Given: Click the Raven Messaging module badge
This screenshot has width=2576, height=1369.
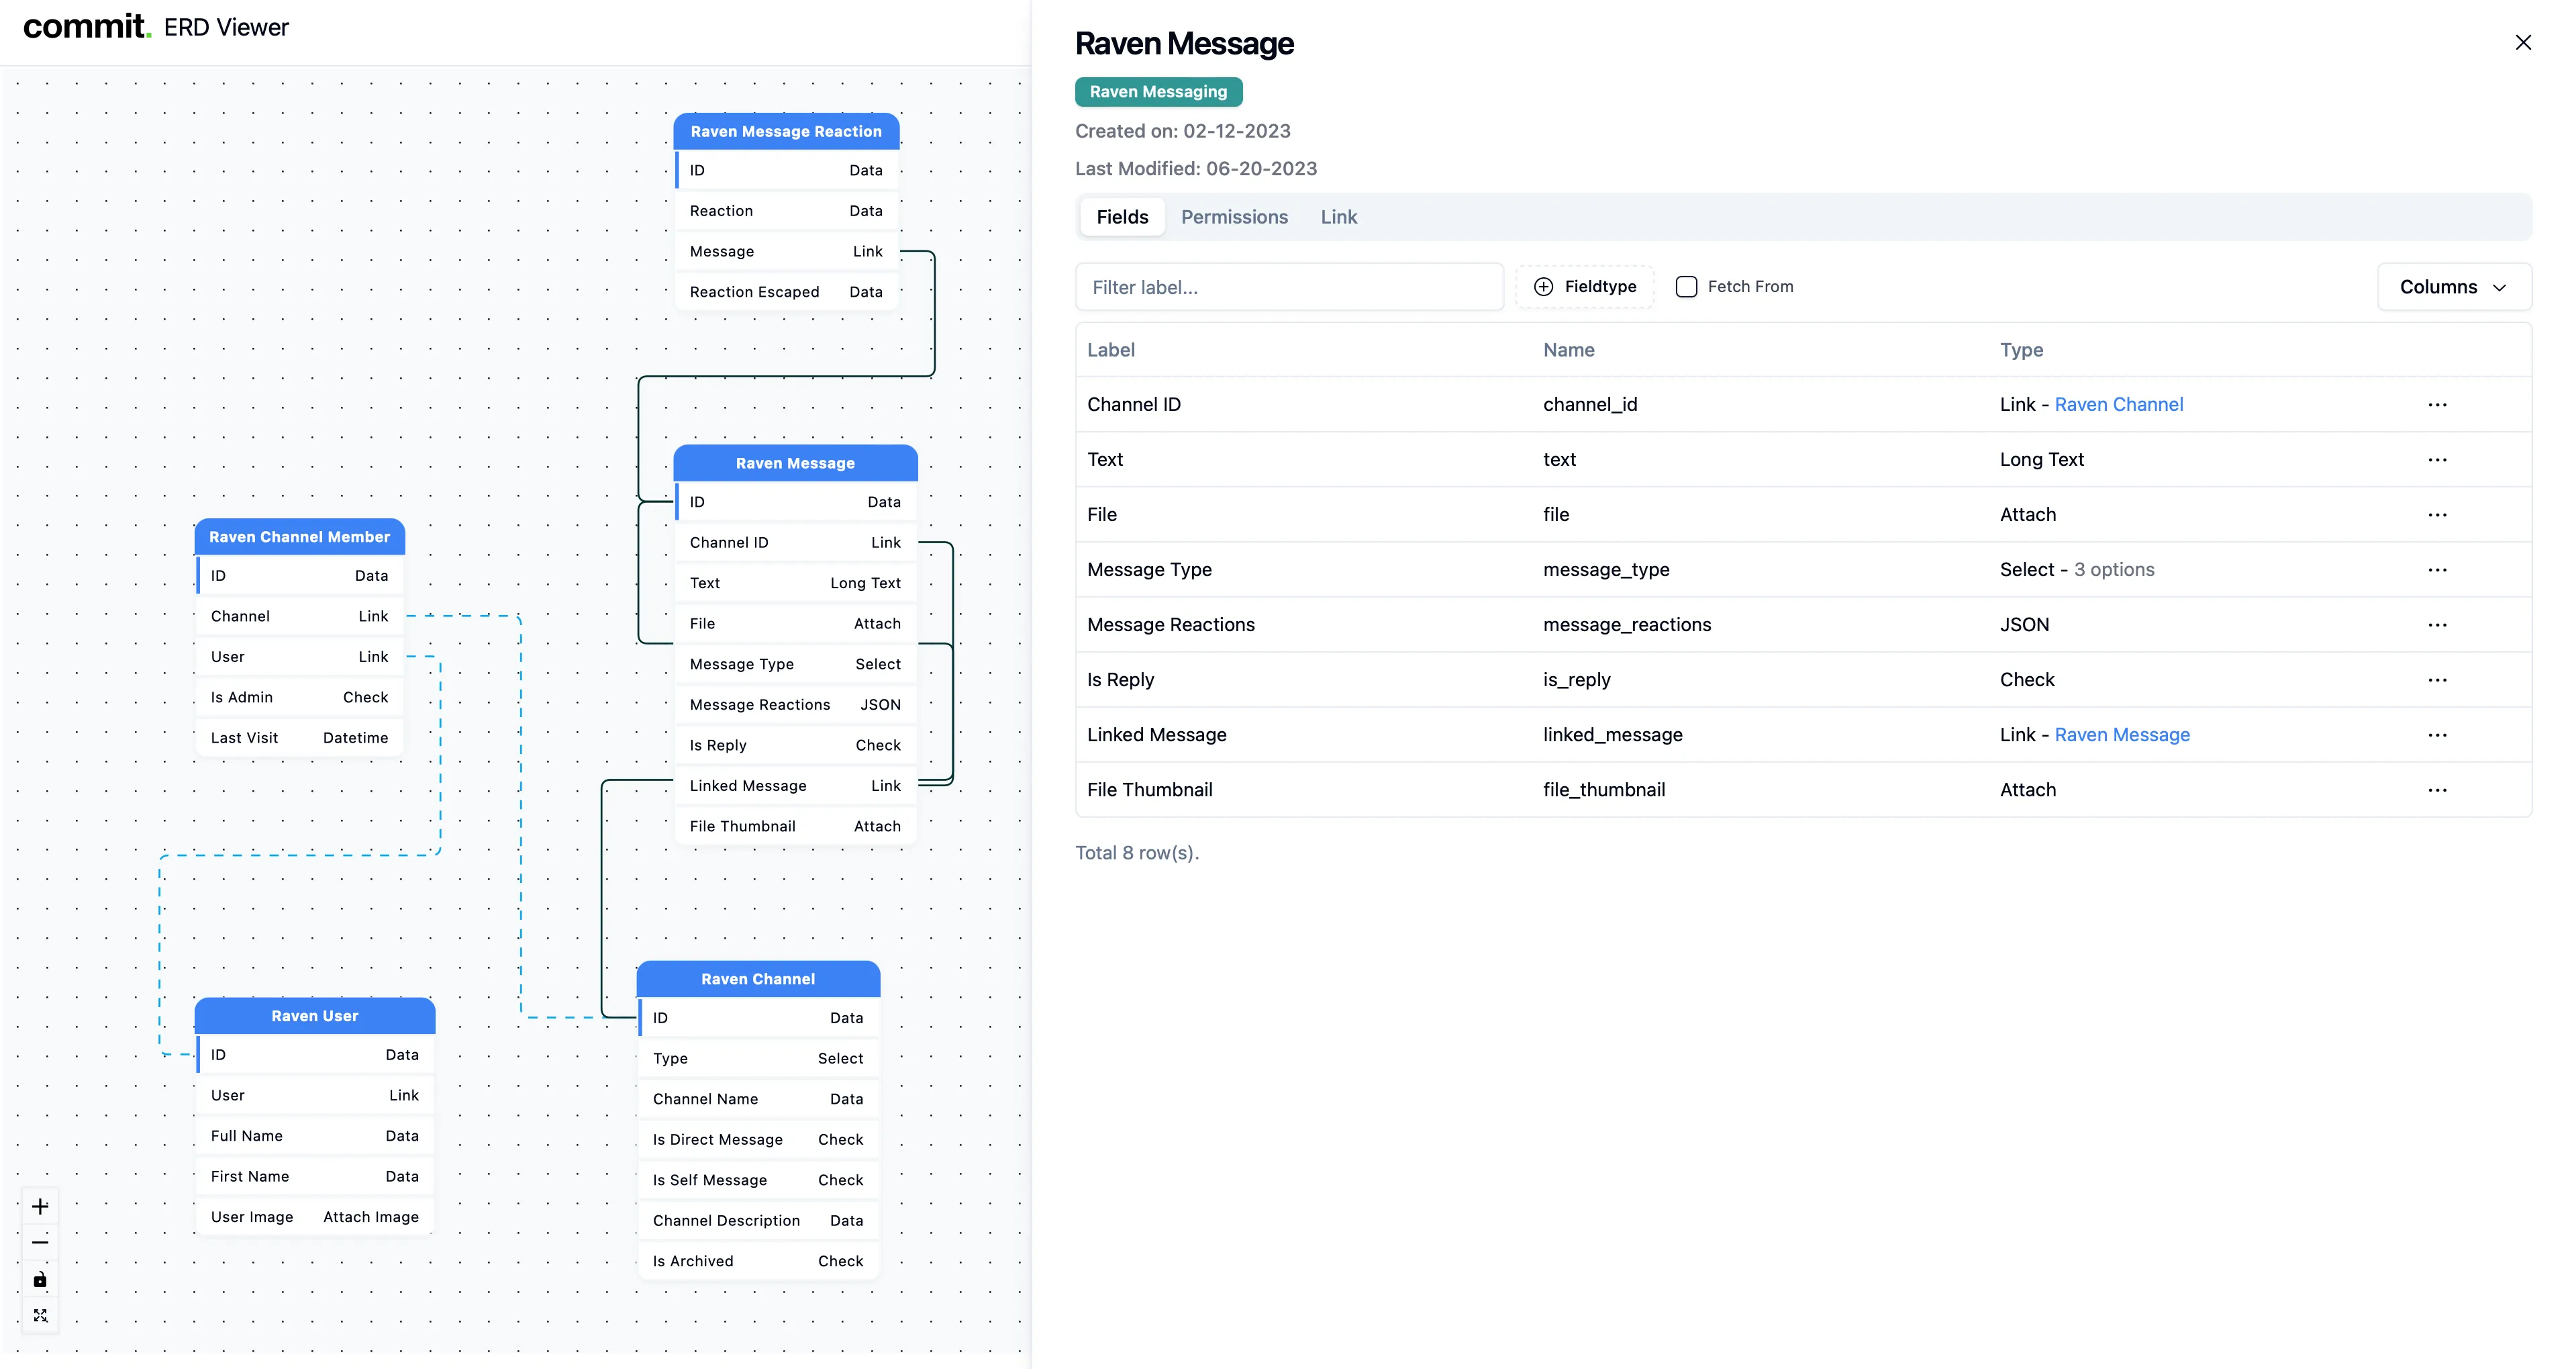Looking at the screenshot, I should [x=1158, y=92].
